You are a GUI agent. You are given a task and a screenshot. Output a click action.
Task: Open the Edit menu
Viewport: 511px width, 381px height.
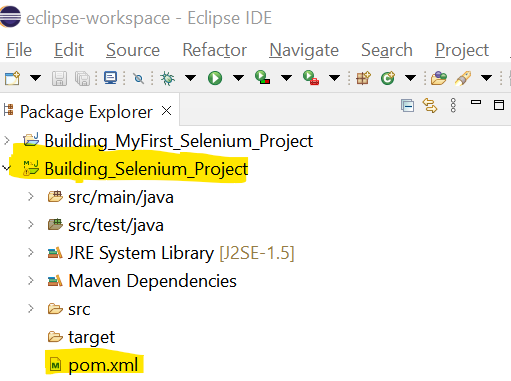69,50
